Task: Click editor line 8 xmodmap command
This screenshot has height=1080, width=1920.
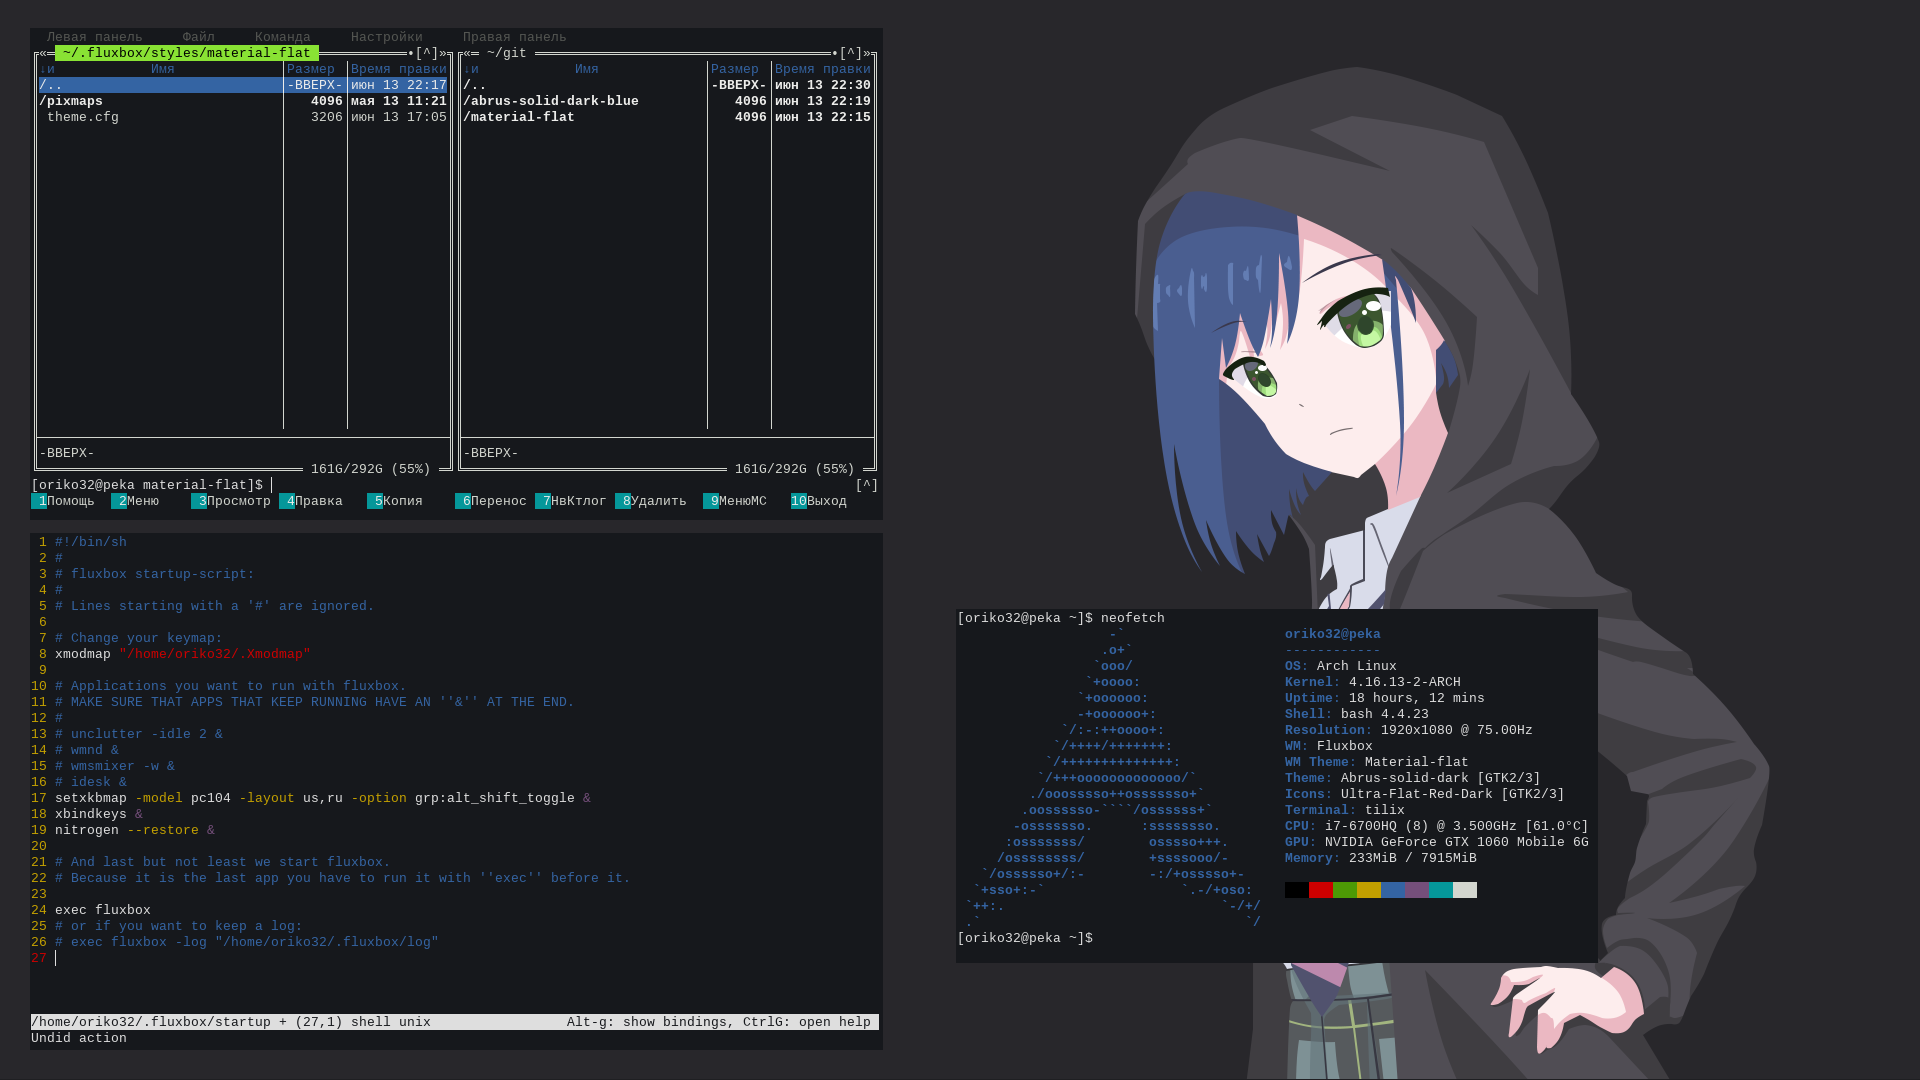Action: [183, 654]
